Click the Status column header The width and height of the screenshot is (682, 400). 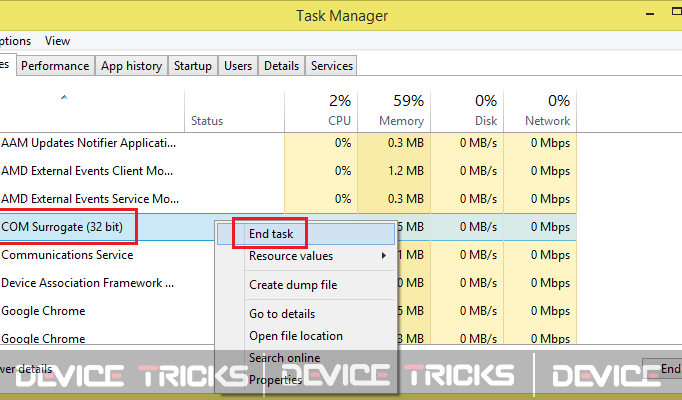coord(234,111)
